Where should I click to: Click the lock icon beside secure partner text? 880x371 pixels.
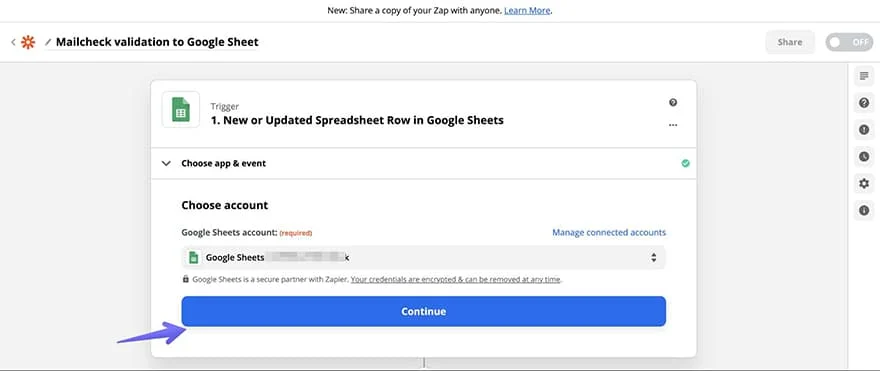pyautogui.click(x=186, y=279)
